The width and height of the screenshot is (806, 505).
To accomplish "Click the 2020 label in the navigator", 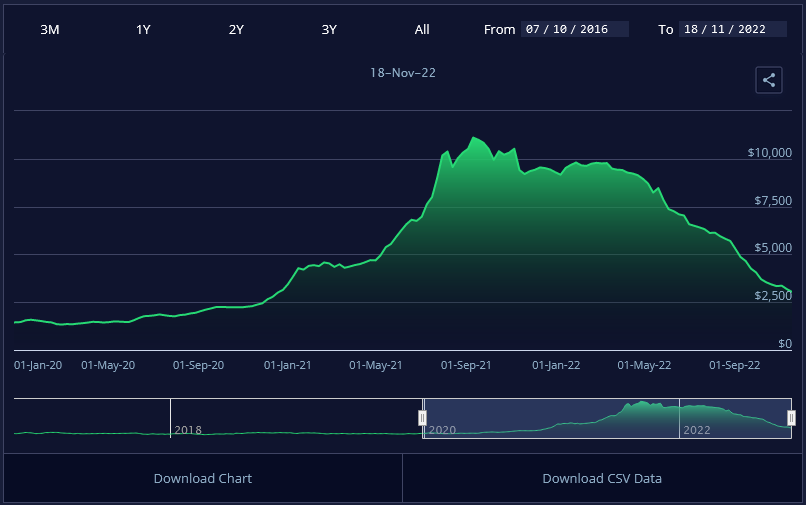I will [x=441, y=430].
